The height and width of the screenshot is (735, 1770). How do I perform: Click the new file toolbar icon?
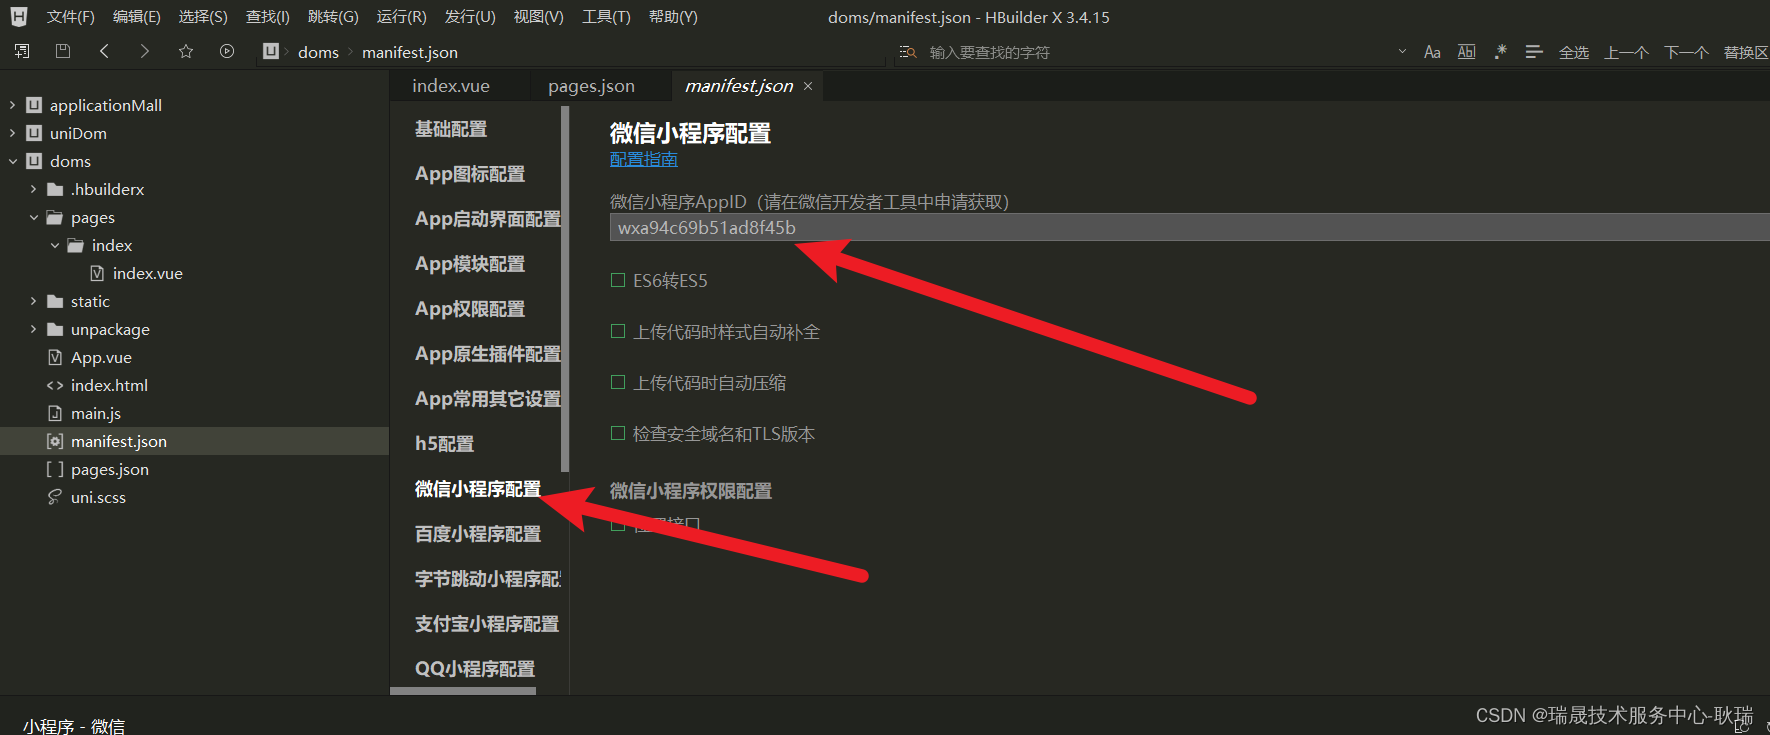pos(22,51)
